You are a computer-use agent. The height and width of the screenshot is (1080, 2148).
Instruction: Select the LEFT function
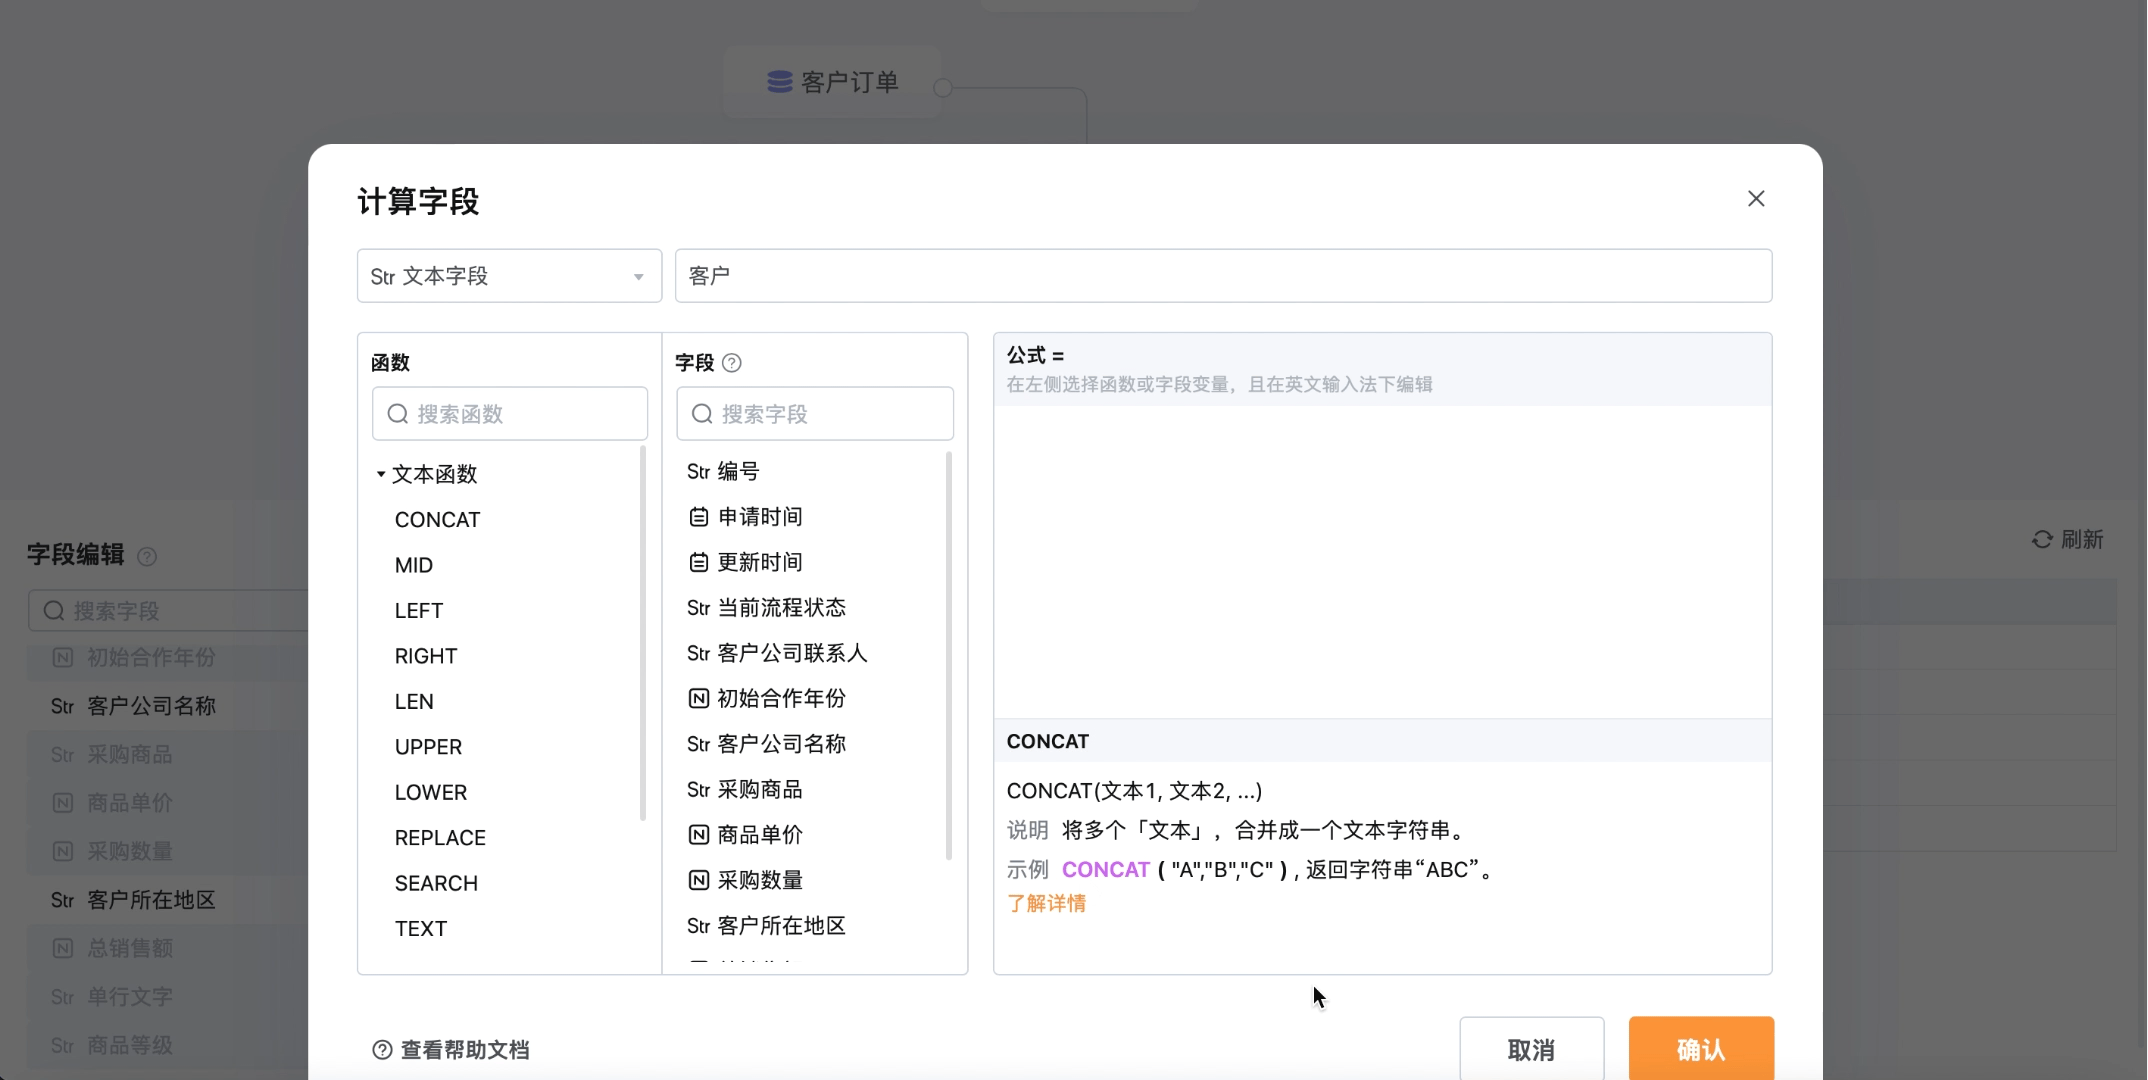tap(418, 611)
